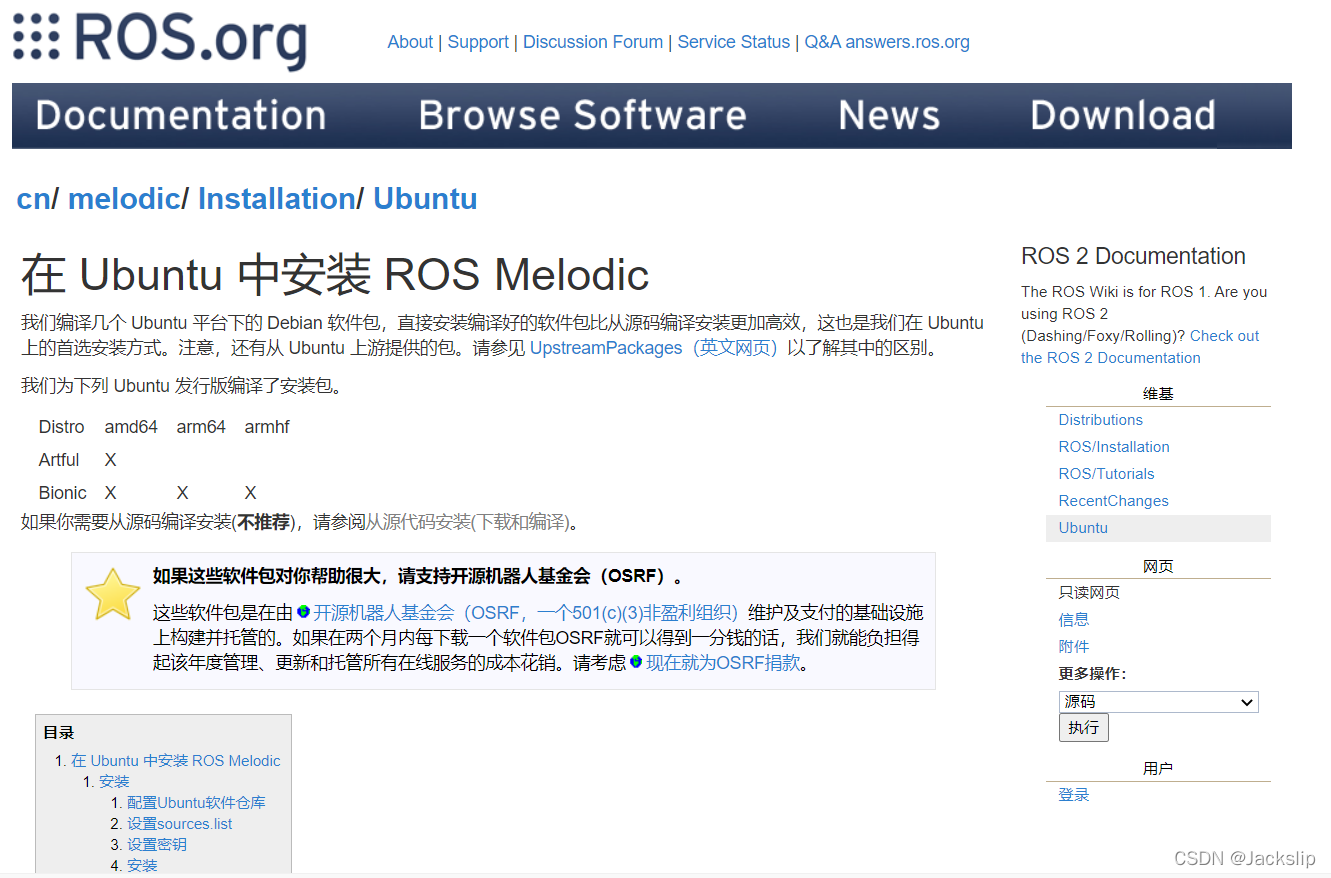Jump to 设置密钥 section
1331x878 pixels.
pyautogui.click(x=157, y=845)
